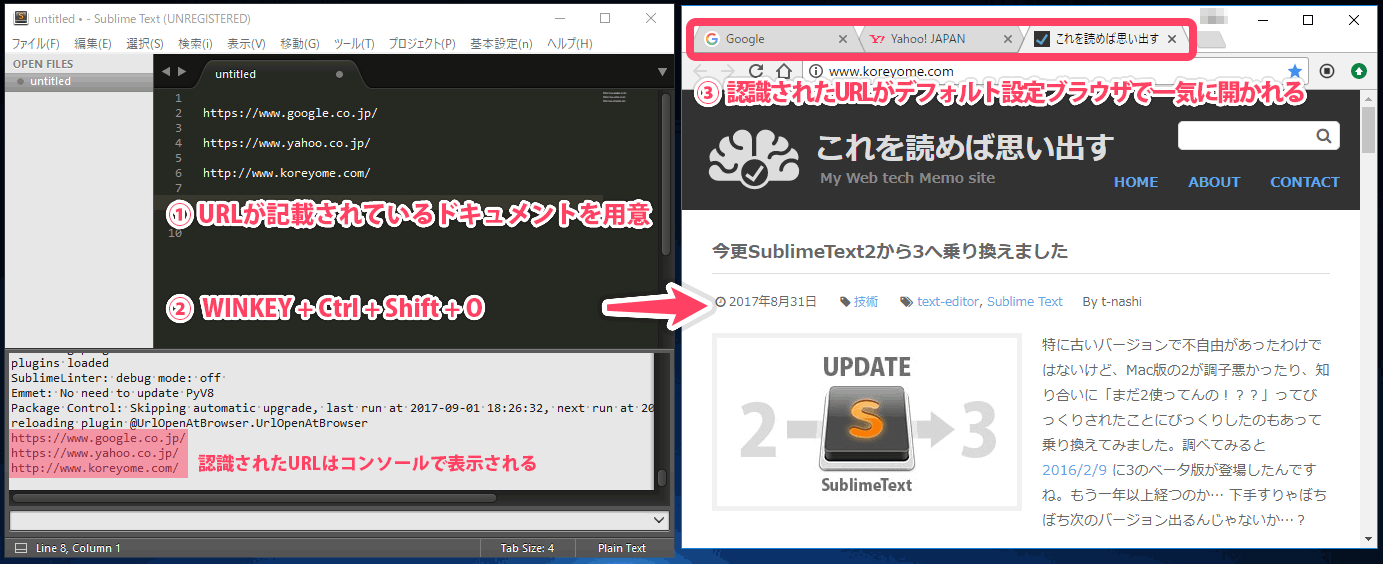Open a new browser tab
This screenshot has width=1383, height=564.
[x=1211, y=40]
